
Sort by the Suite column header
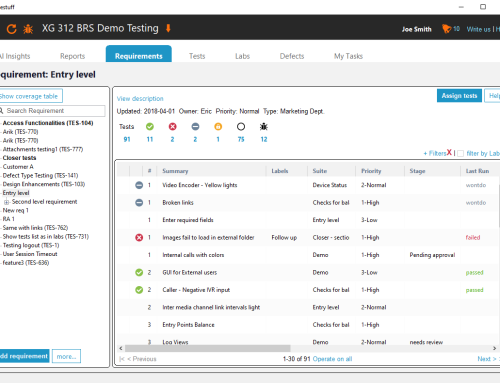320,171
